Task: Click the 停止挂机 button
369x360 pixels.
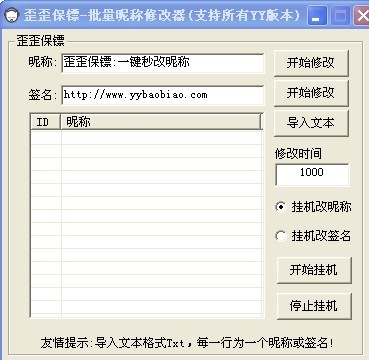Action: click(314, 306)
